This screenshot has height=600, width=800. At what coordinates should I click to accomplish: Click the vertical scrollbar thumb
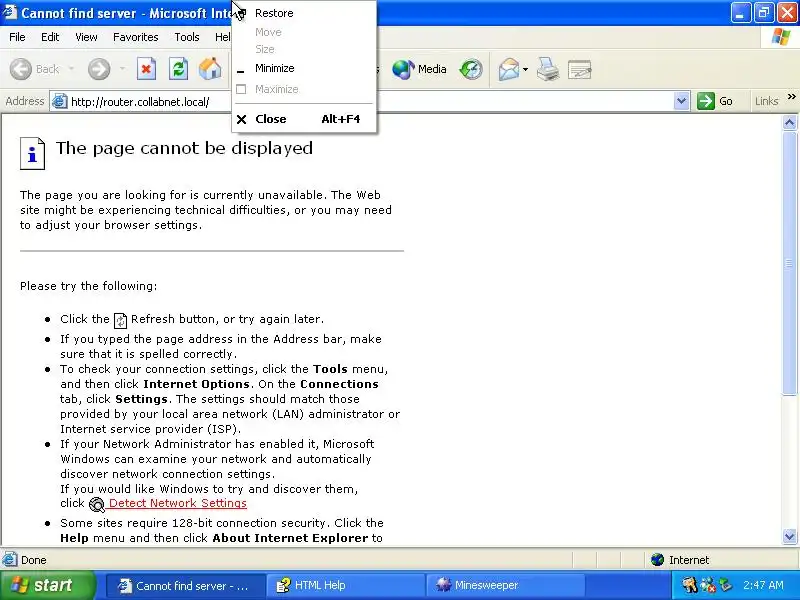(789, 262)
